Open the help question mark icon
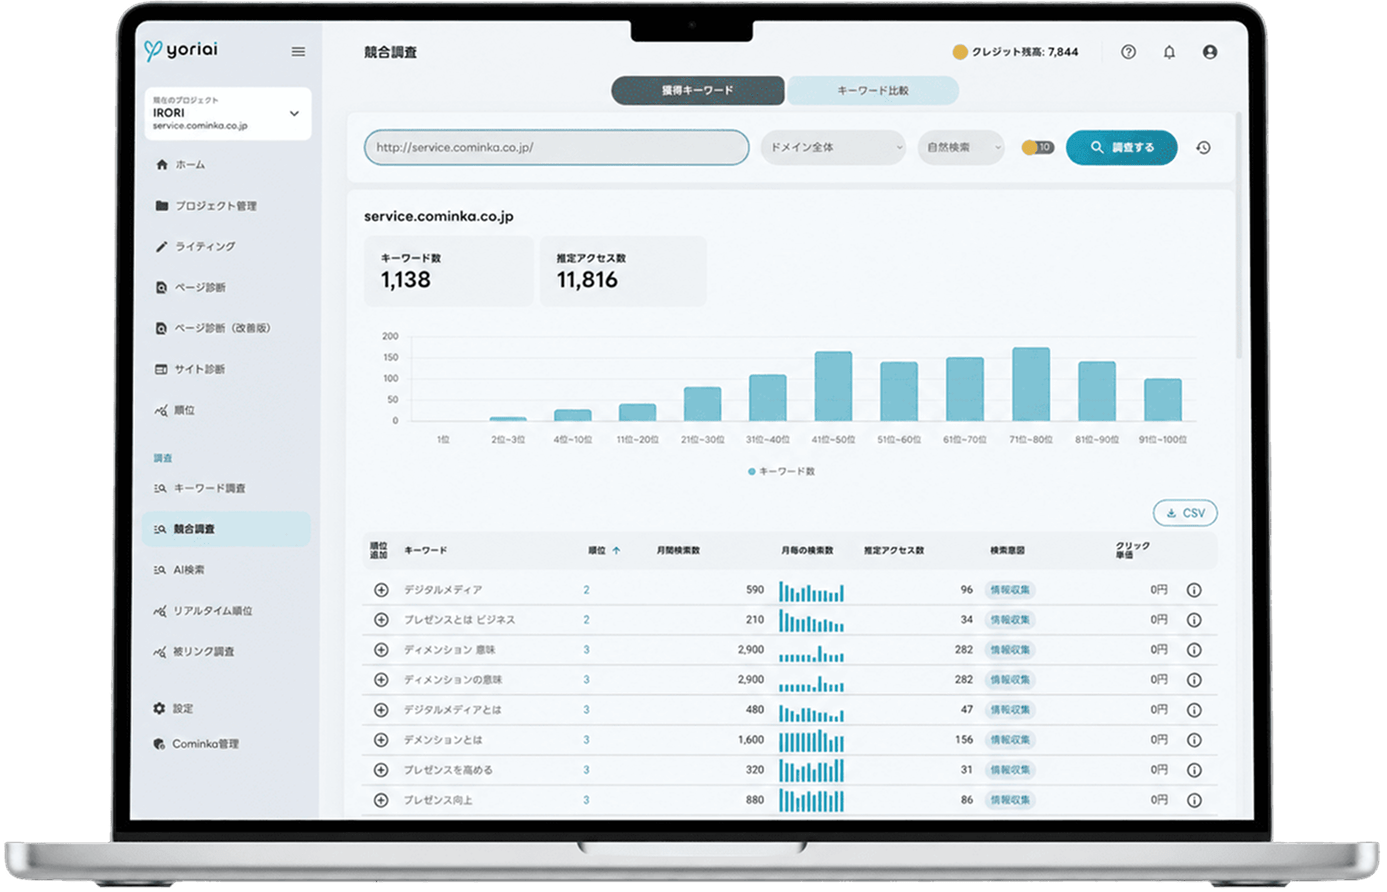The height and width of the screenshot is (892, 1387). [x=1128, y=52]
